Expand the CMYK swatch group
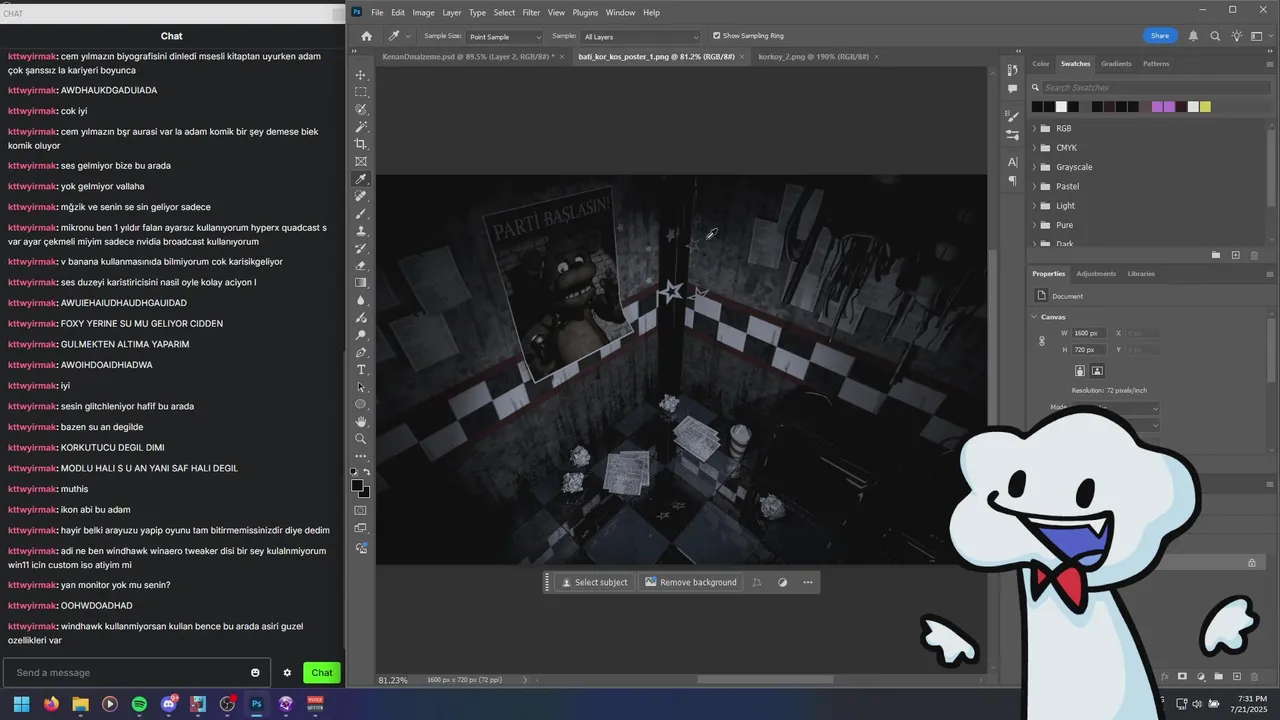This screenshot has height=720, width=1280. [x=1035, y=148]
